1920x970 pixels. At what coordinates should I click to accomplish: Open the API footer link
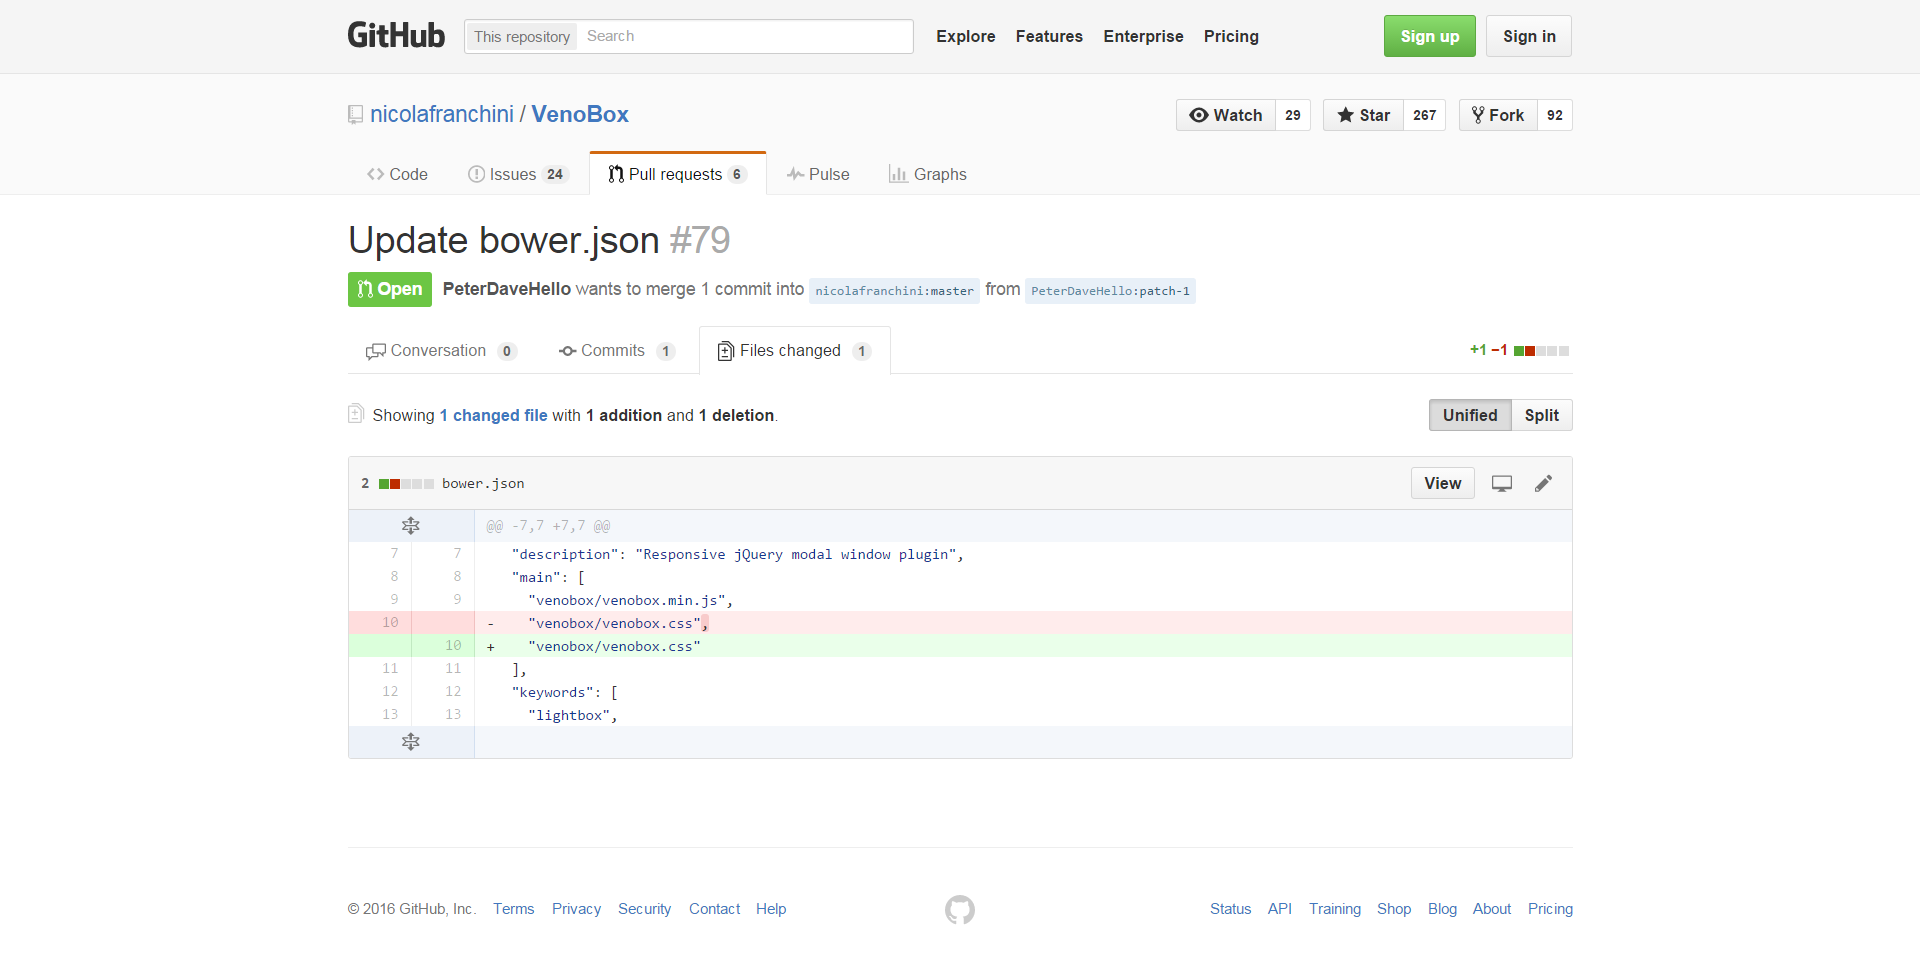[1280, 909]
